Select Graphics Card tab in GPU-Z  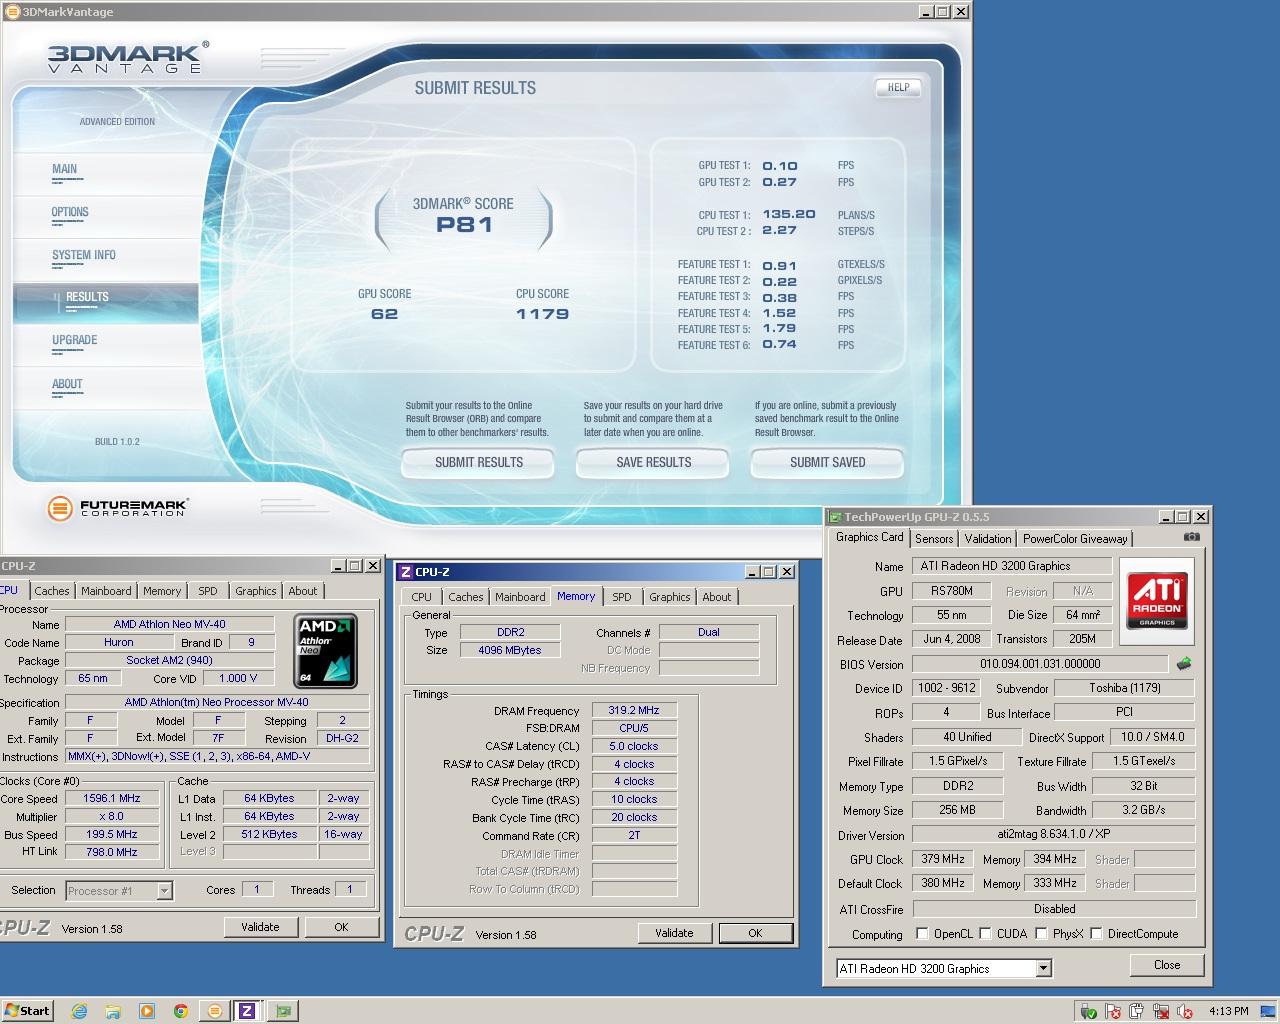(x=870, y=537)
